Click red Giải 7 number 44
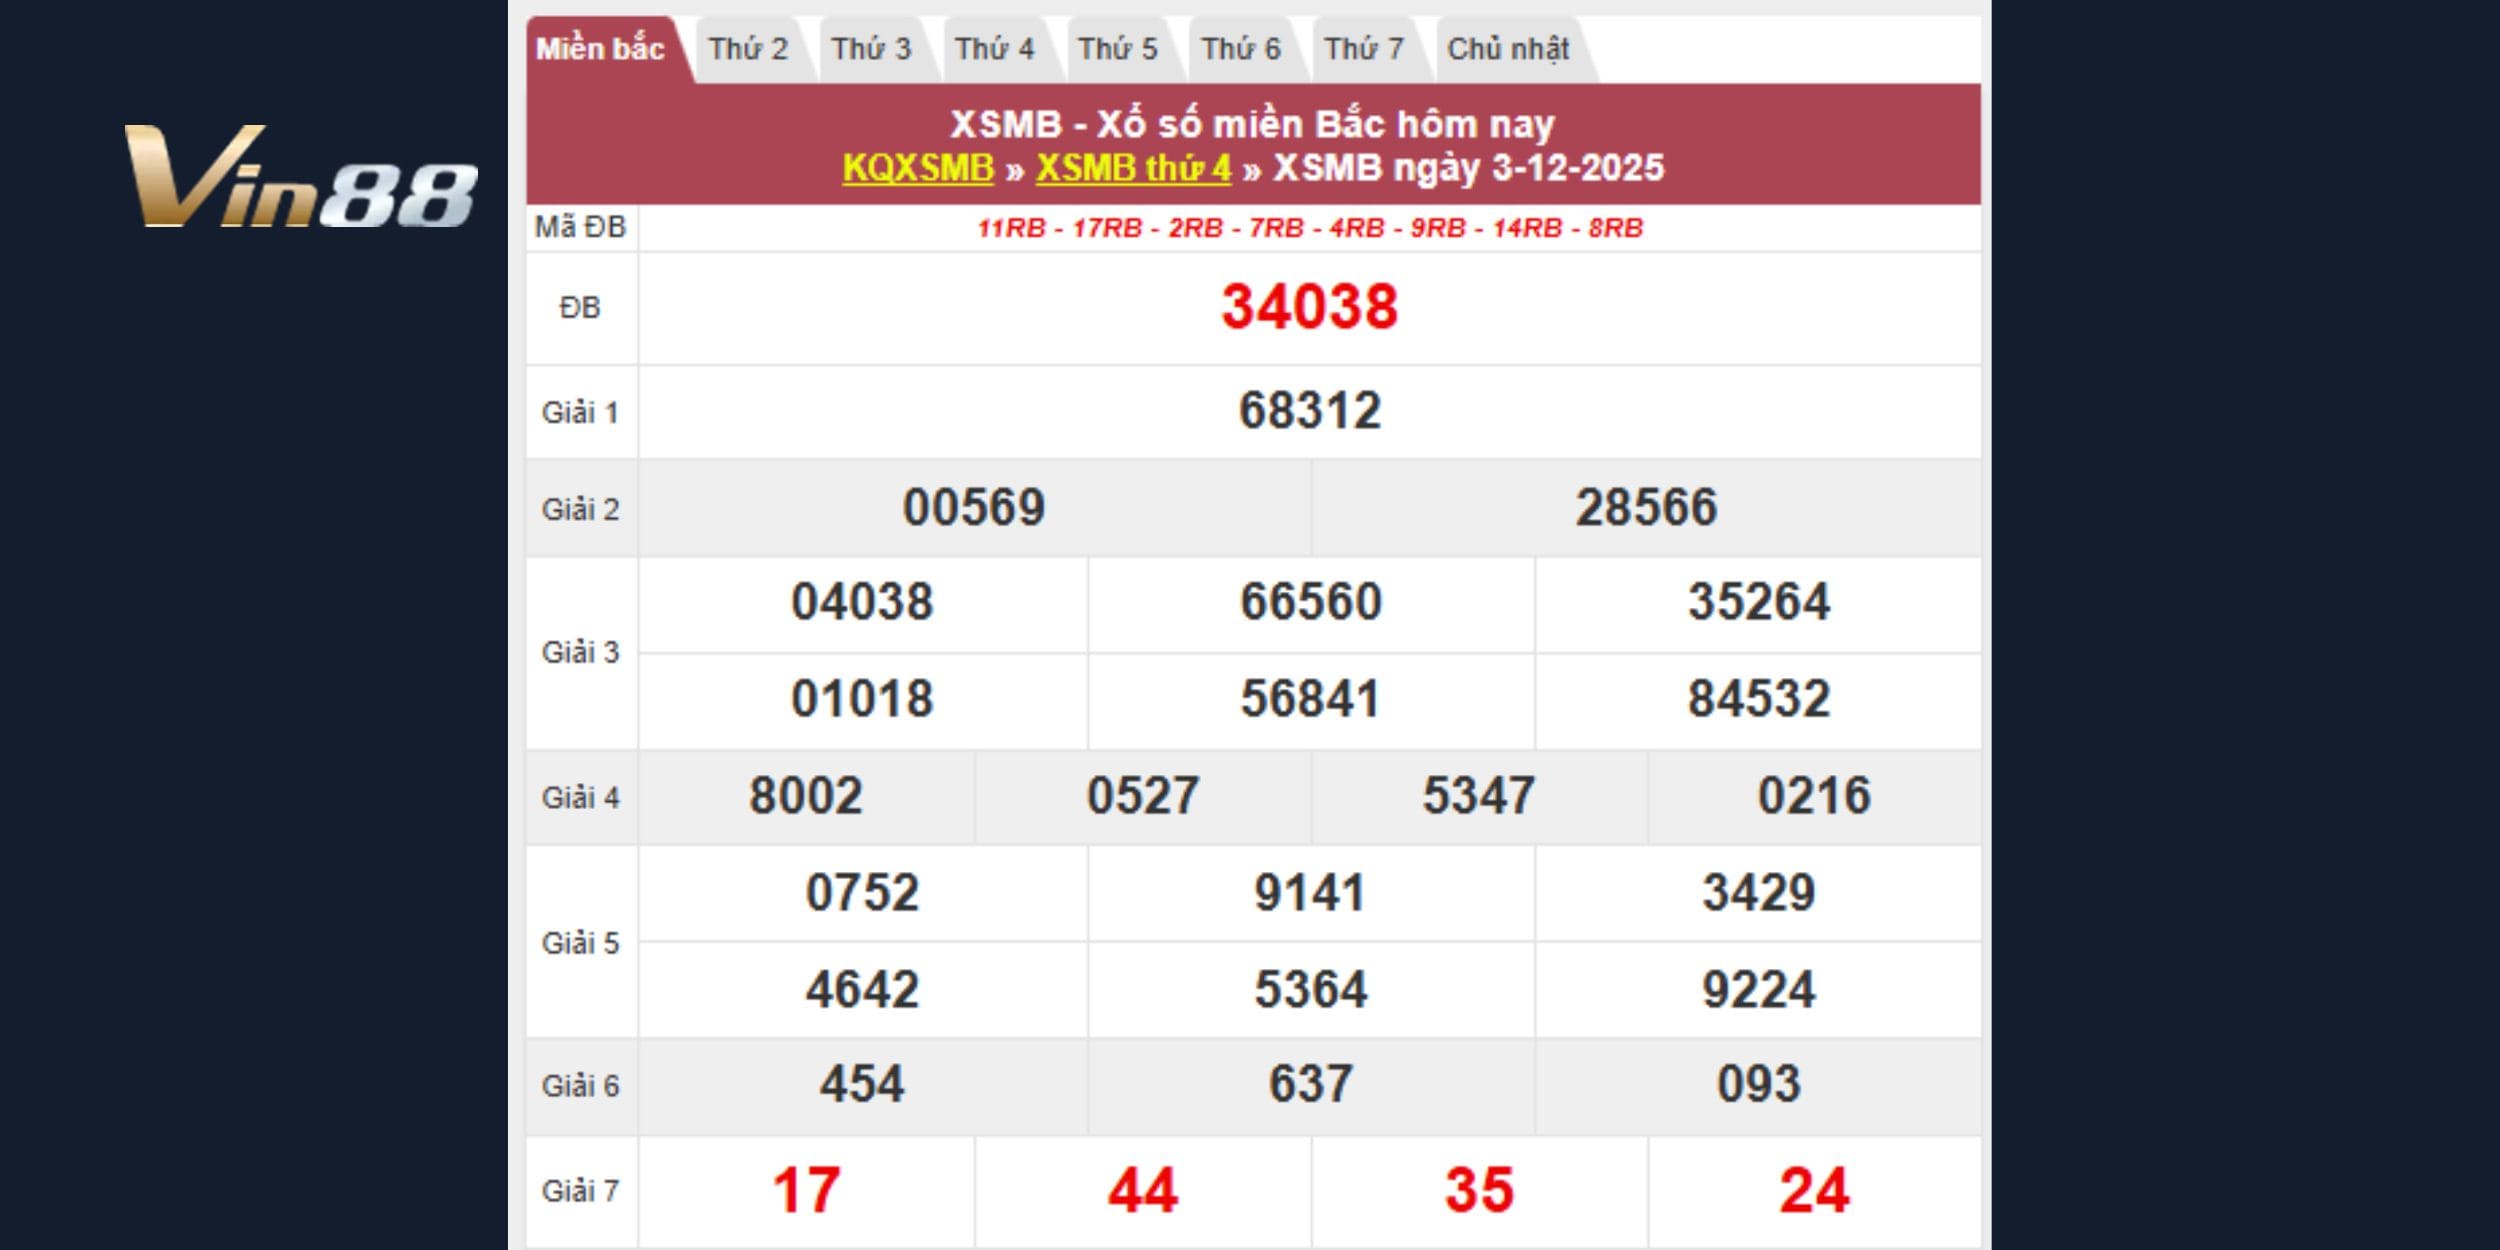Screen dimensions: 2500x1250 pos(1142,1190)
